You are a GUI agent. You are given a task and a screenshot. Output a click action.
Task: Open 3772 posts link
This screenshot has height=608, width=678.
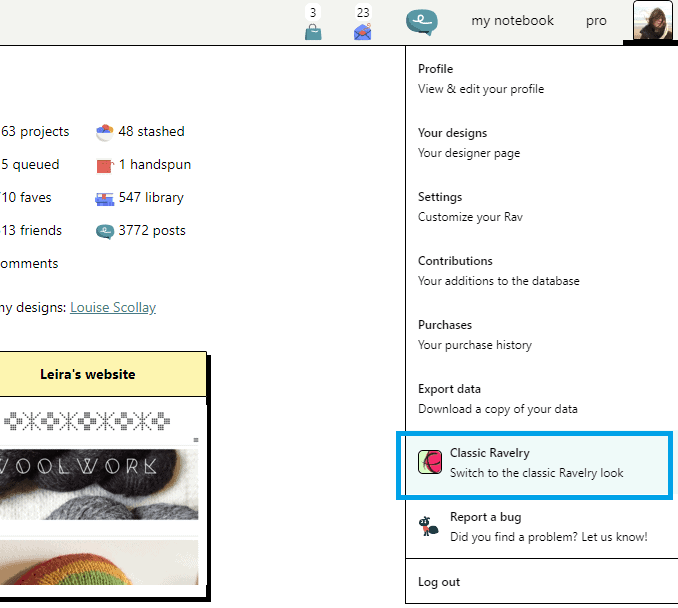[x=152, y=230]
